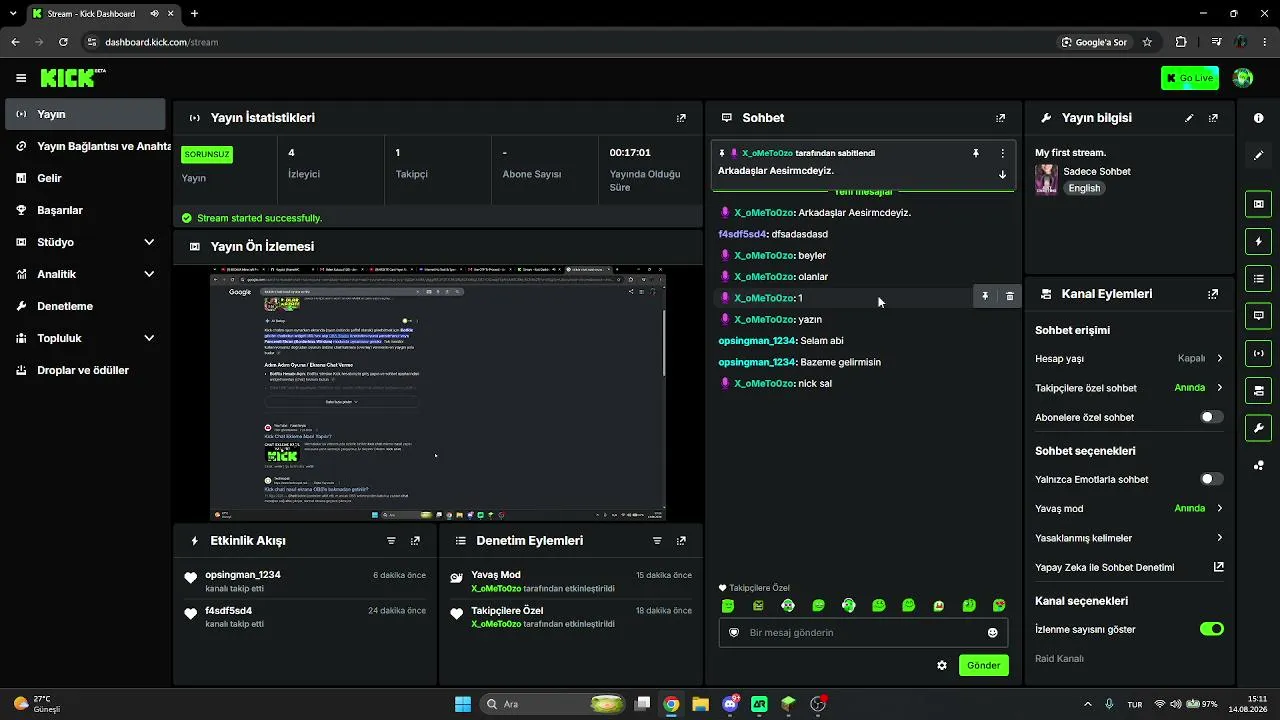The height and width of the screenshot is (720, 1280).
Task: Open the hamburger menu beside the Kick logo
Action: click(21, 78)
